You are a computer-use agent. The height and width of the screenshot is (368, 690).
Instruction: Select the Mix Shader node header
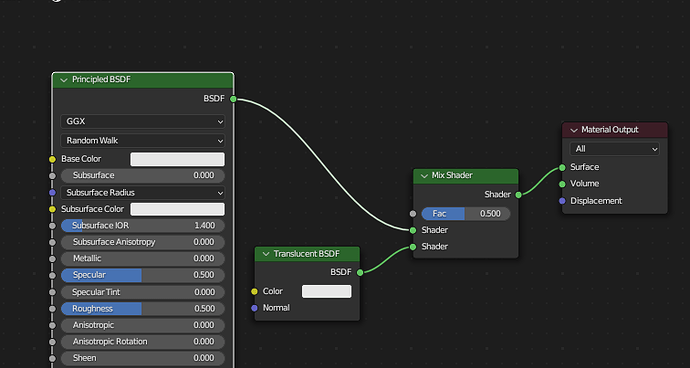click(x=466, y=176)
